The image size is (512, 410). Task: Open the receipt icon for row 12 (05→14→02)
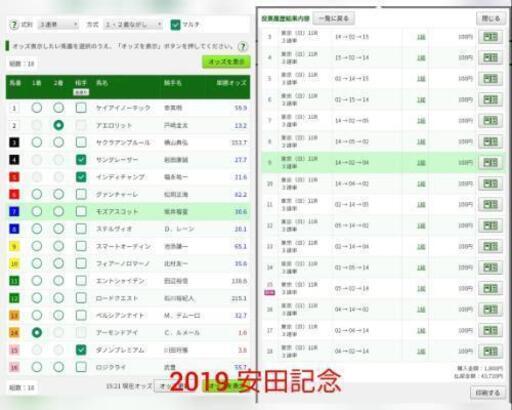pos(490,226)
